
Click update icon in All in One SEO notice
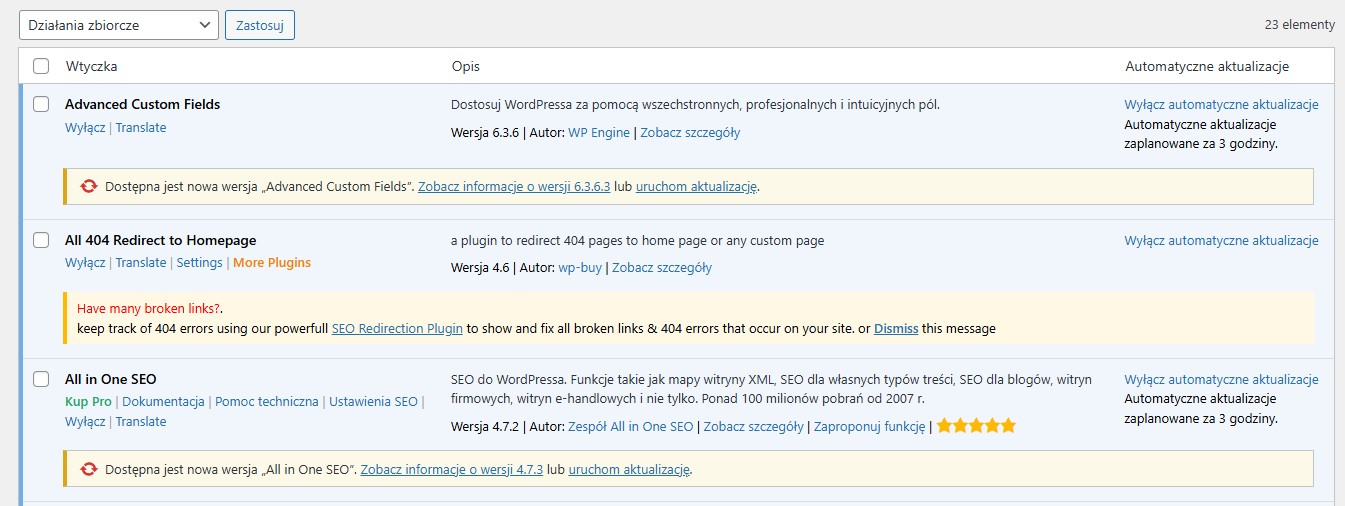coord(89,468)
